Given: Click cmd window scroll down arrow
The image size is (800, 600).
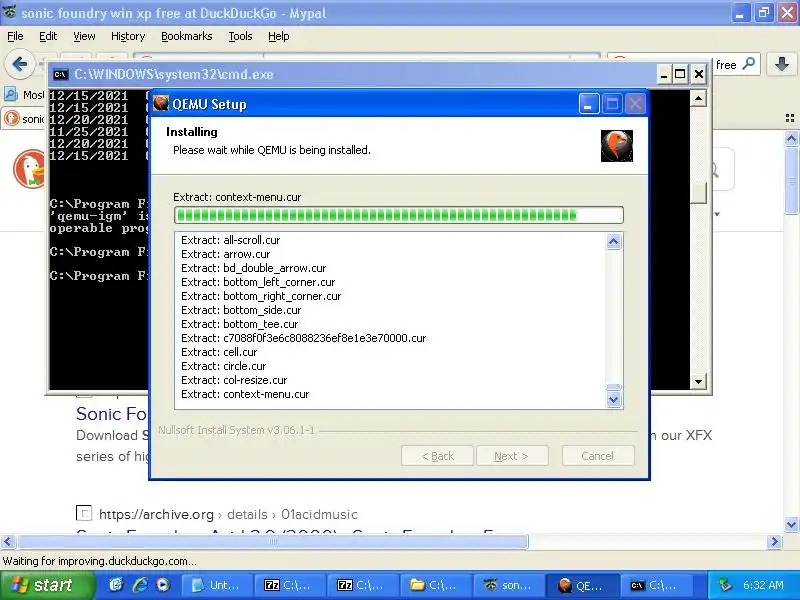Looking at the screenshot, I should coord(698,381).
